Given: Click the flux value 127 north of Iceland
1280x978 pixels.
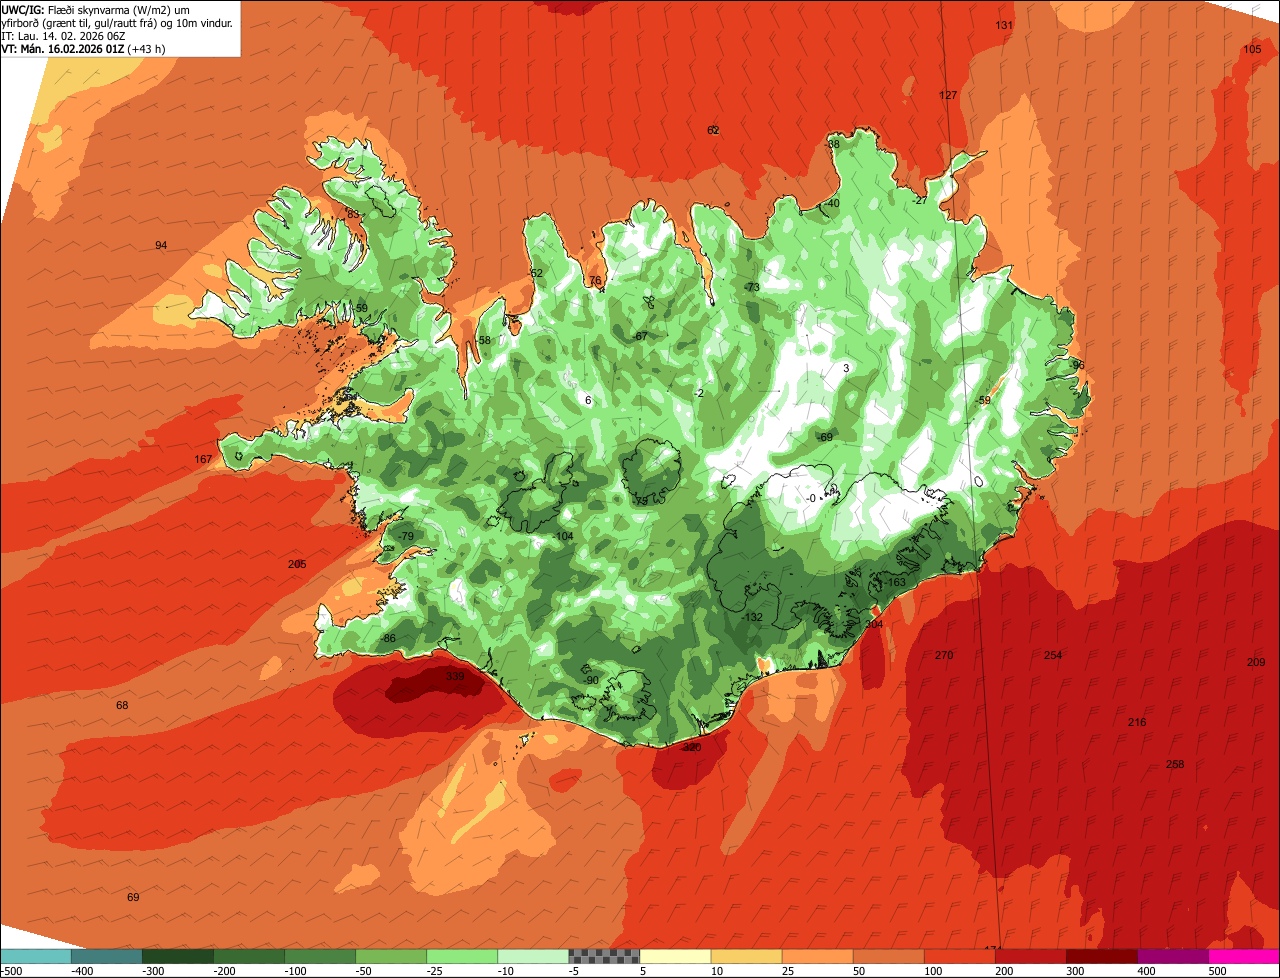Looking at the screenshot, I should point(948,96).
